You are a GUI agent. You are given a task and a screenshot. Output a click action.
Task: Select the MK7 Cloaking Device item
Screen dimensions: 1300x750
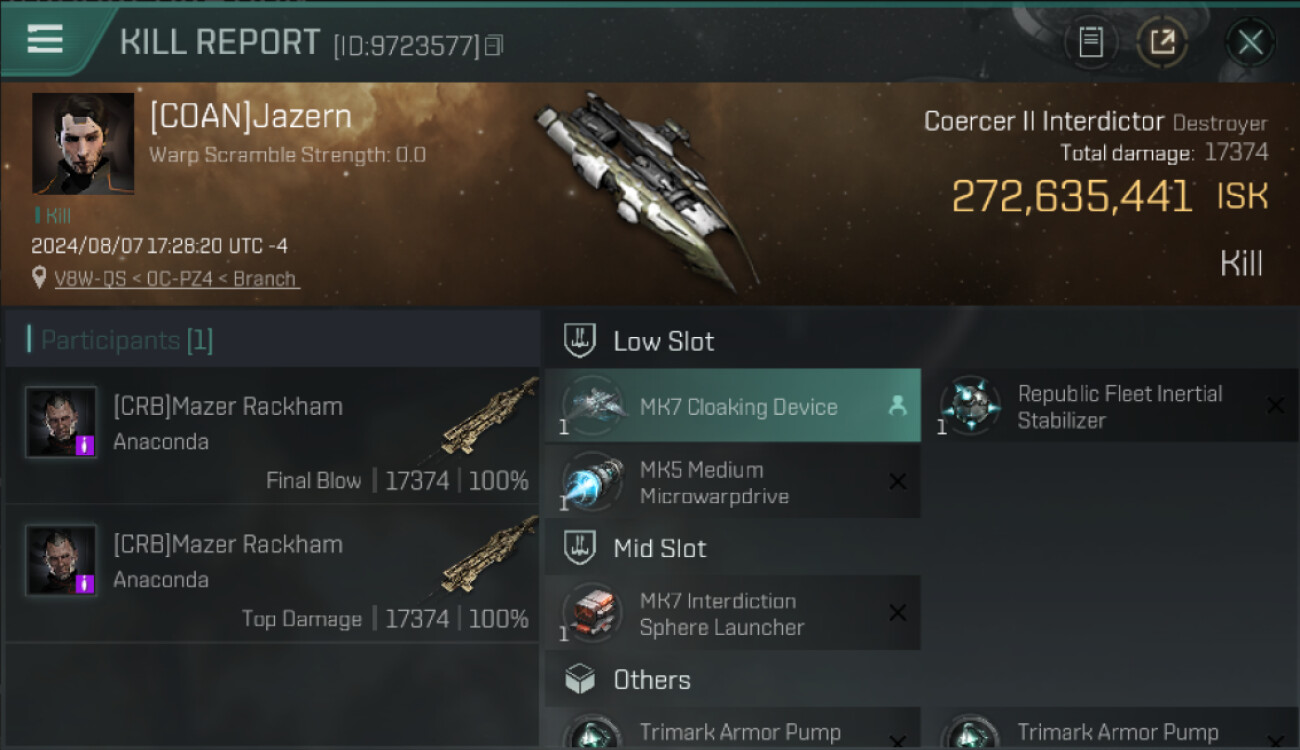(x=738, y=407)
